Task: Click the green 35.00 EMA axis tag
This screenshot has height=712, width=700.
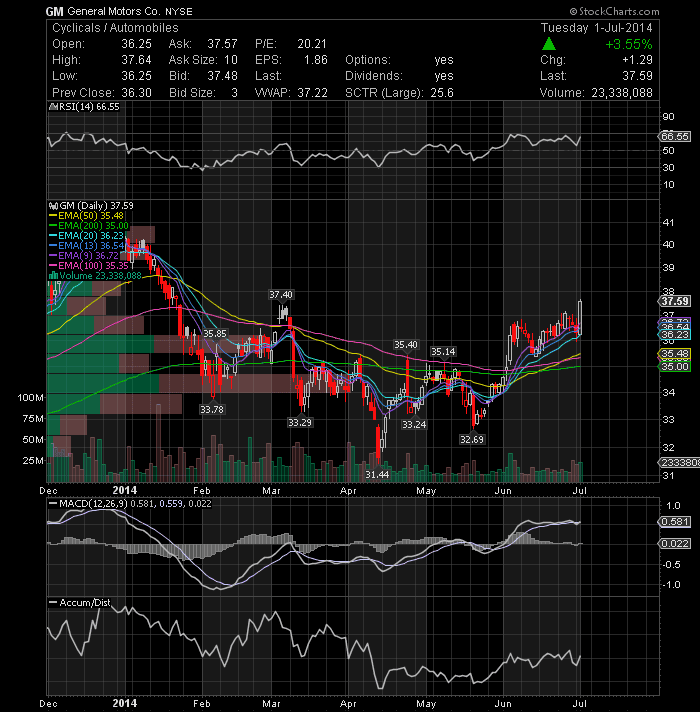Action: pos(674,366)
